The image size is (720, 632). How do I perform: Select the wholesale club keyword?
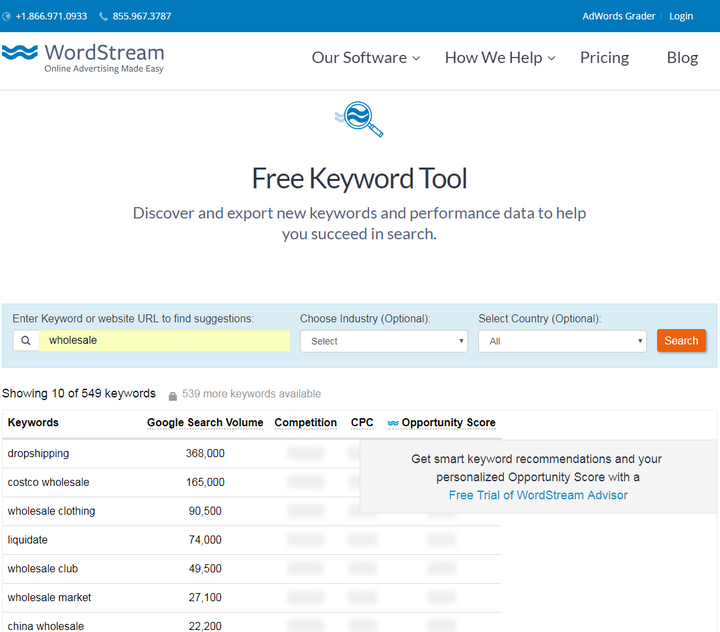pos(43,569)
